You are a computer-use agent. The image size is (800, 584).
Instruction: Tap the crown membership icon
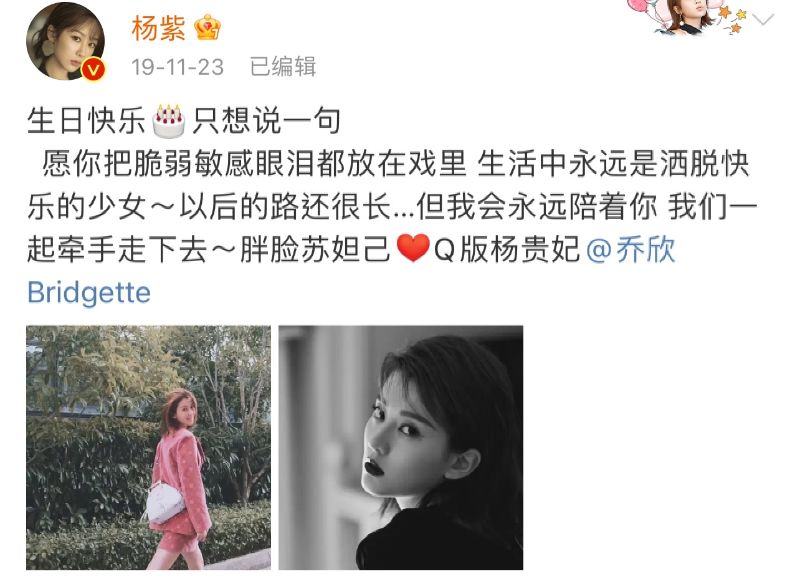pos(208,28)
